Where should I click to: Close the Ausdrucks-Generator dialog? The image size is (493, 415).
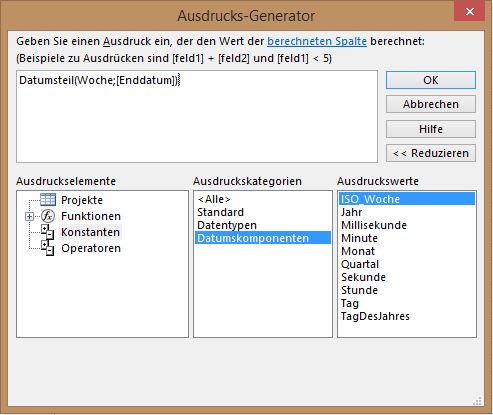click(470, 11)
